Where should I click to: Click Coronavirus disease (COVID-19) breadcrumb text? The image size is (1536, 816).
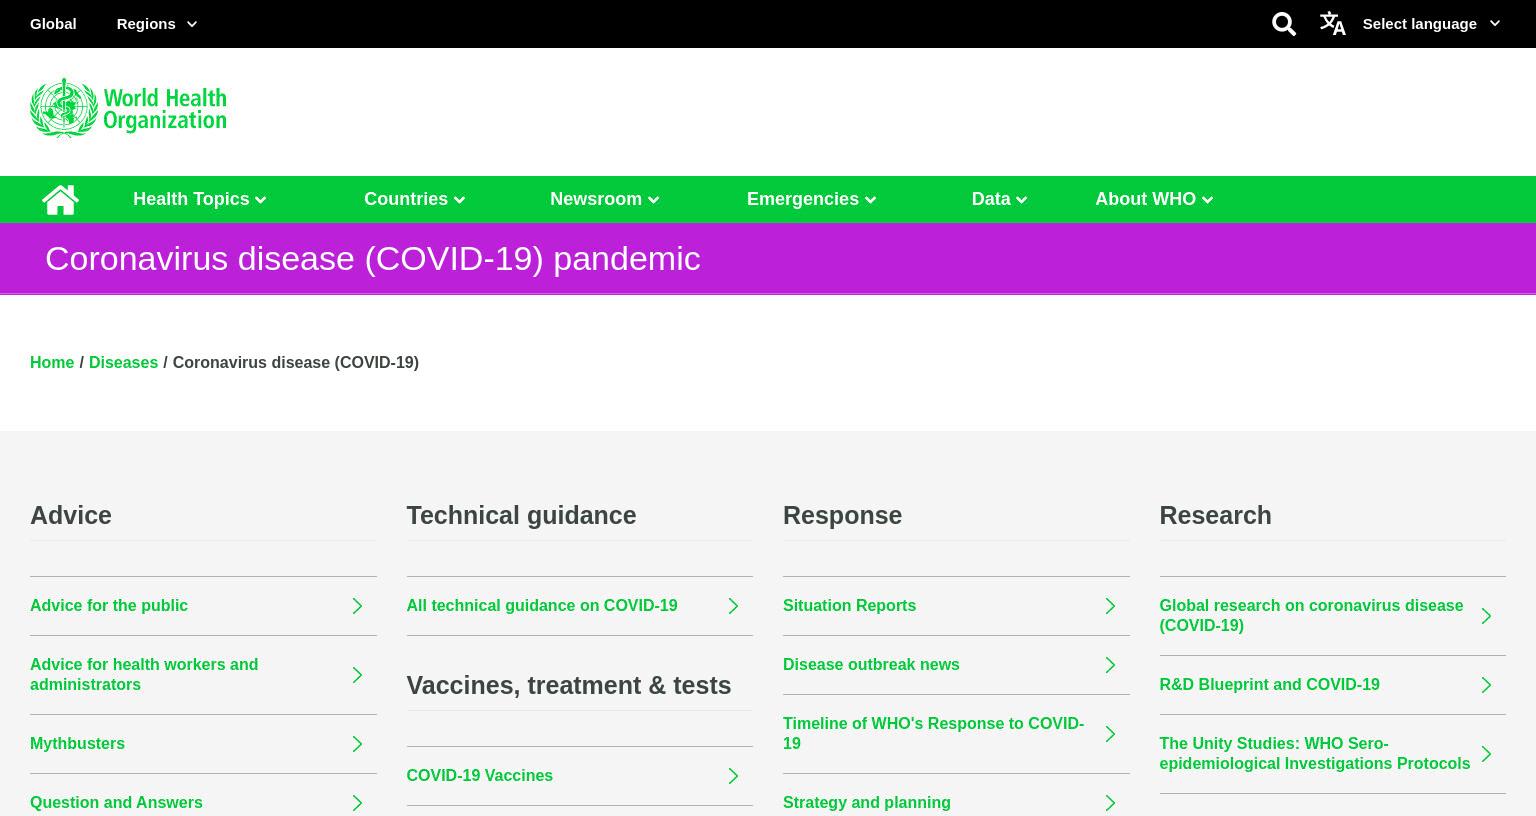tap(295, 362)
